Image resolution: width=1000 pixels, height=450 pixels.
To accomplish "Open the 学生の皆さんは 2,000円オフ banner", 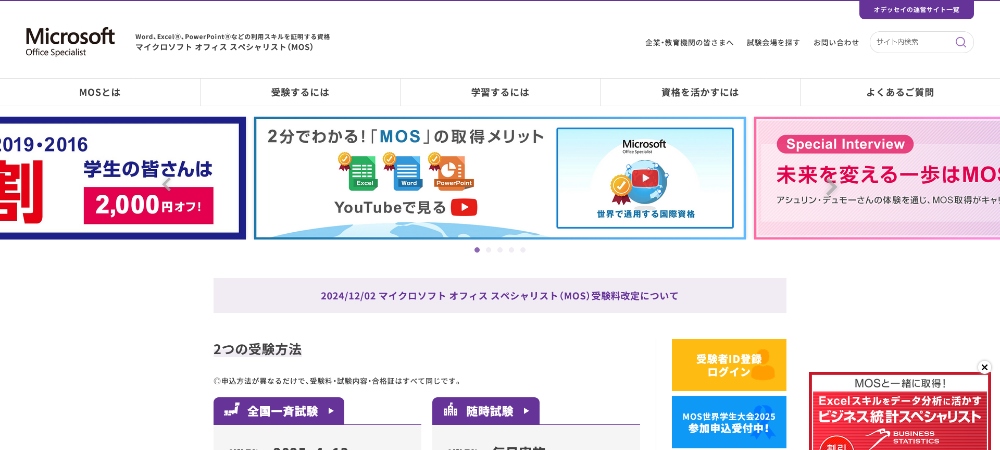I will tap(123, 178).
